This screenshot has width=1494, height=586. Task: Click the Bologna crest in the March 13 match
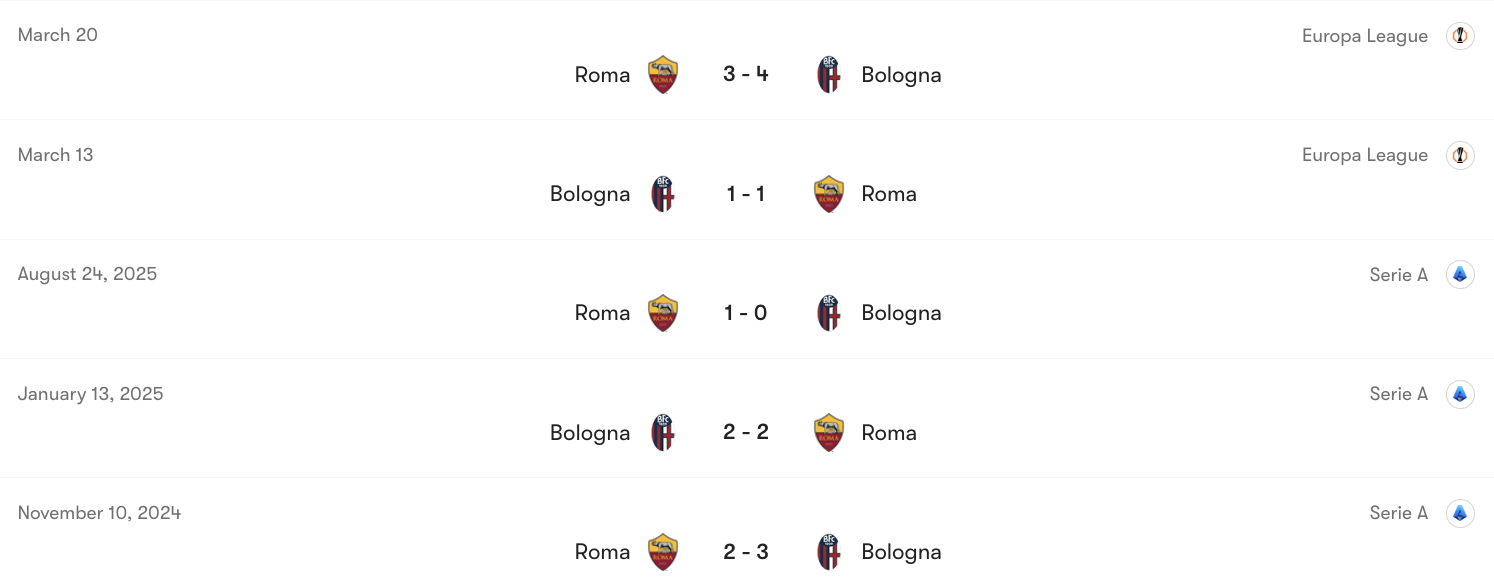[x=663, y=192]
